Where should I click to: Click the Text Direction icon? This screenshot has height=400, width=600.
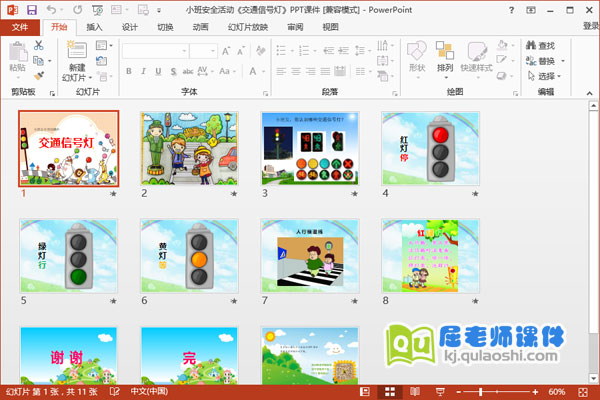tap(383, 45)
